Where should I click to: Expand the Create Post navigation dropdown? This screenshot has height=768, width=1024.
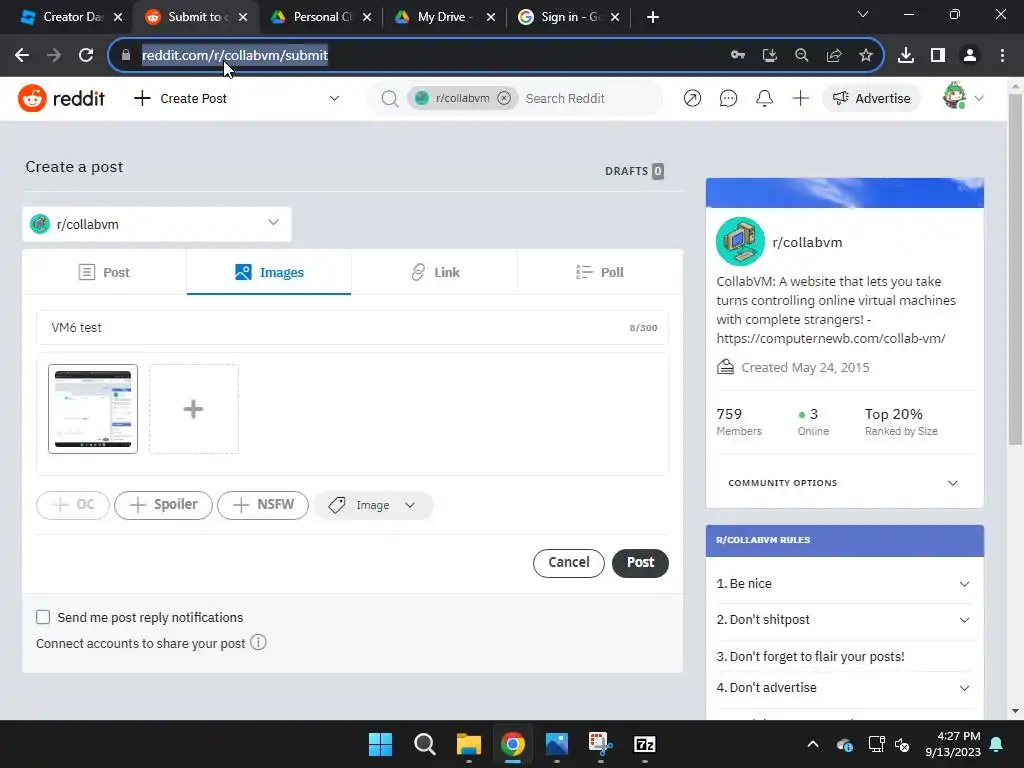click(334, 99)
